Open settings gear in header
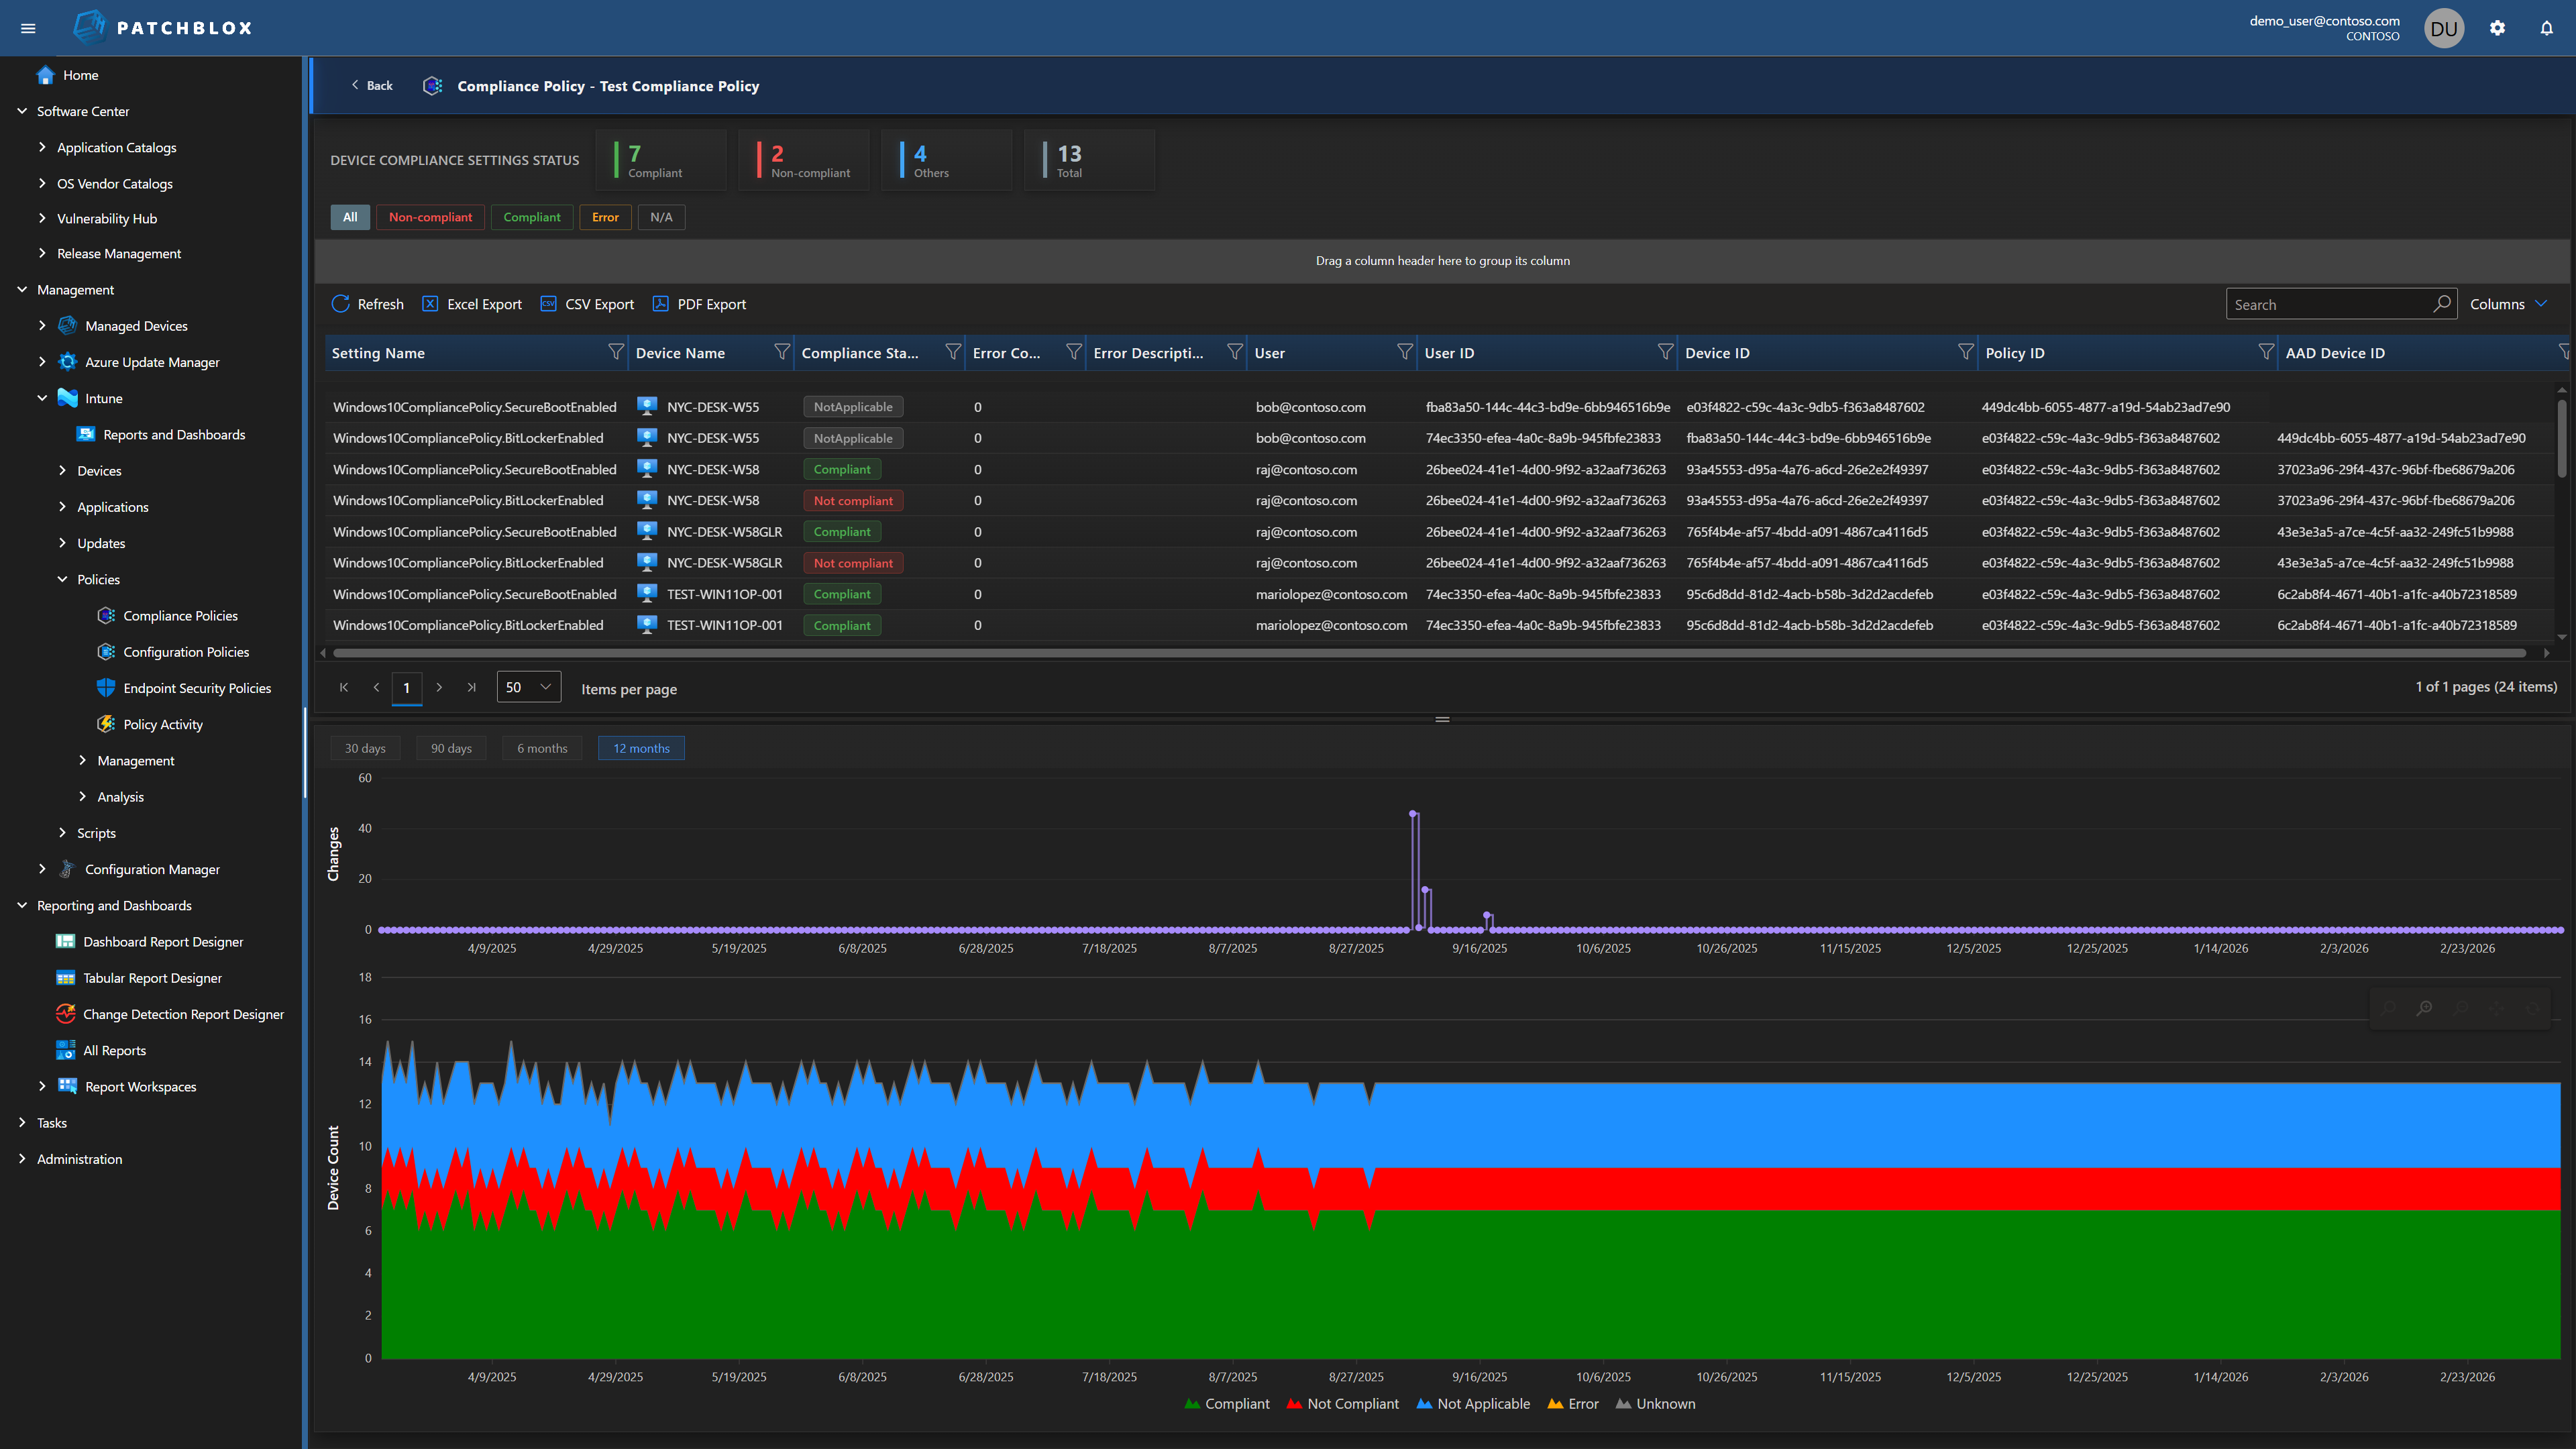Image resolution: width=2576 pixels, height=1449 pixels. tap(2497, 28)
